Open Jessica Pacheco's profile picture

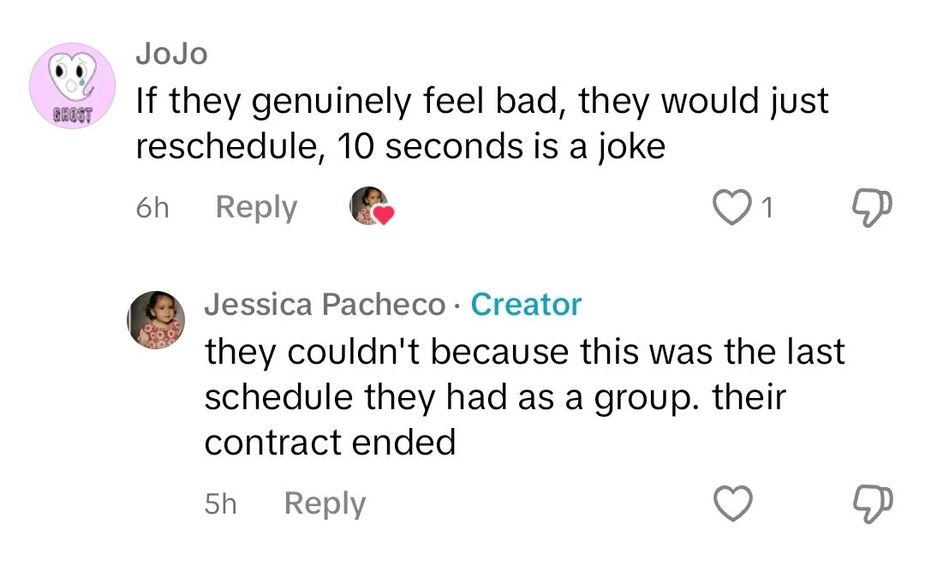pos(157,318)
